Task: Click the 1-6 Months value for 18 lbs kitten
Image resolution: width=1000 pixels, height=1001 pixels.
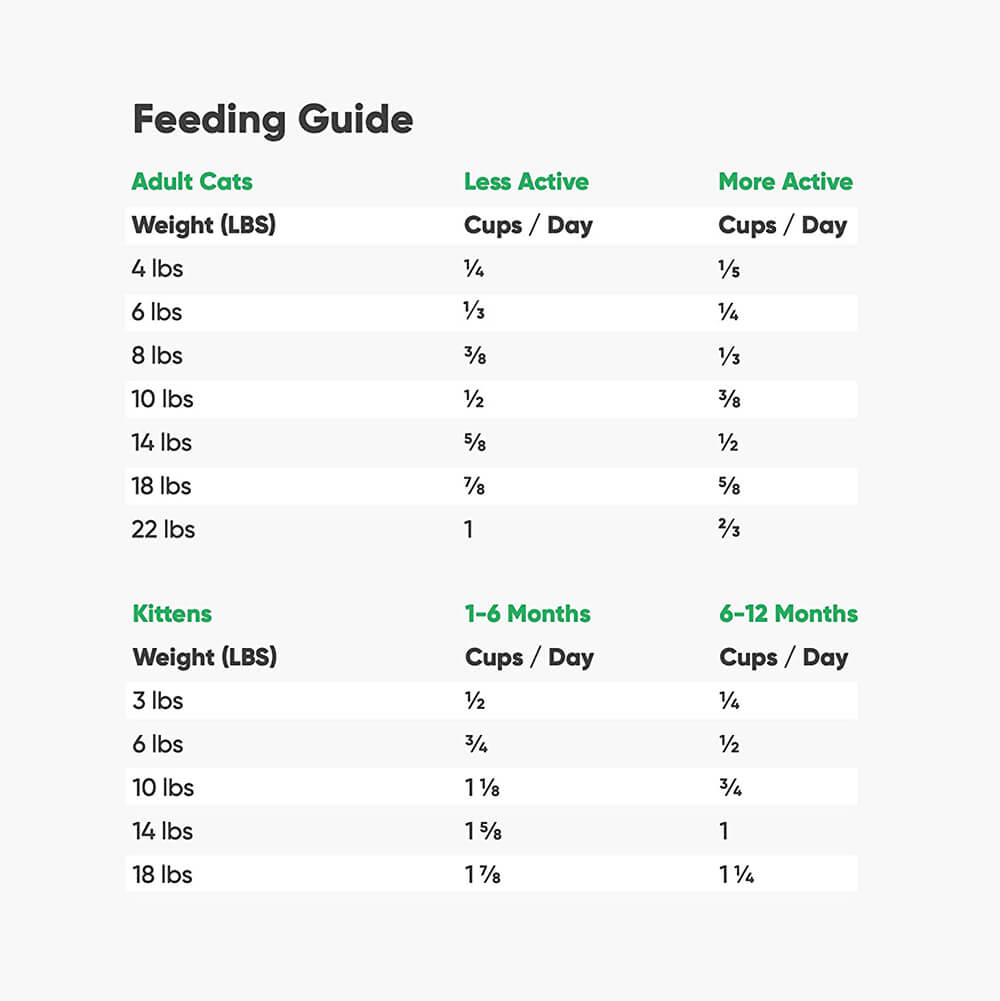Action: click(x=482, y=875)
